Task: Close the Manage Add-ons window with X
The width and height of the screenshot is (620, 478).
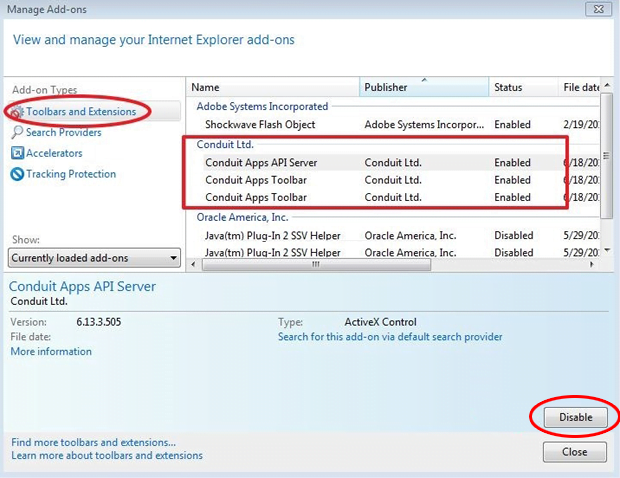Action: pos(599,9)
